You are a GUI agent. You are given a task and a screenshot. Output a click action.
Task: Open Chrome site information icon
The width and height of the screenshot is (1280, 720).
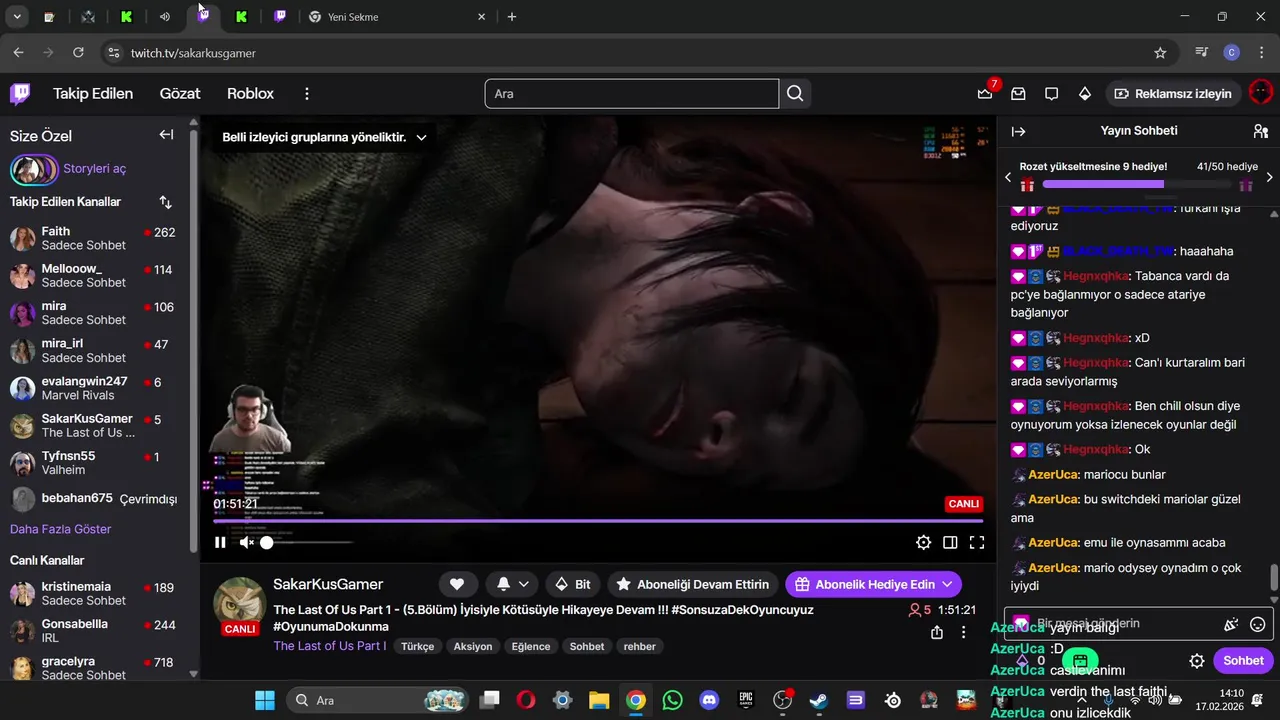[x=113, y=53]
